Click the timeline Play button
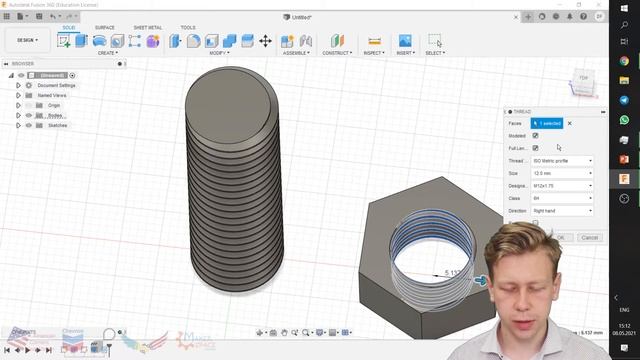Viewport: 640px width, 360px height. 28,350
